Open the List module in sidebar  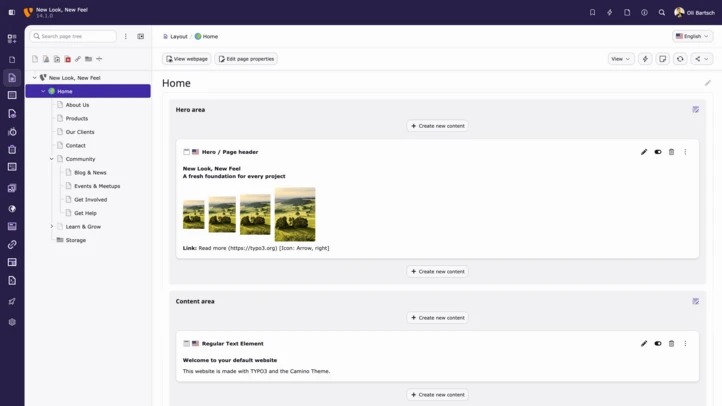pos(12,95)
